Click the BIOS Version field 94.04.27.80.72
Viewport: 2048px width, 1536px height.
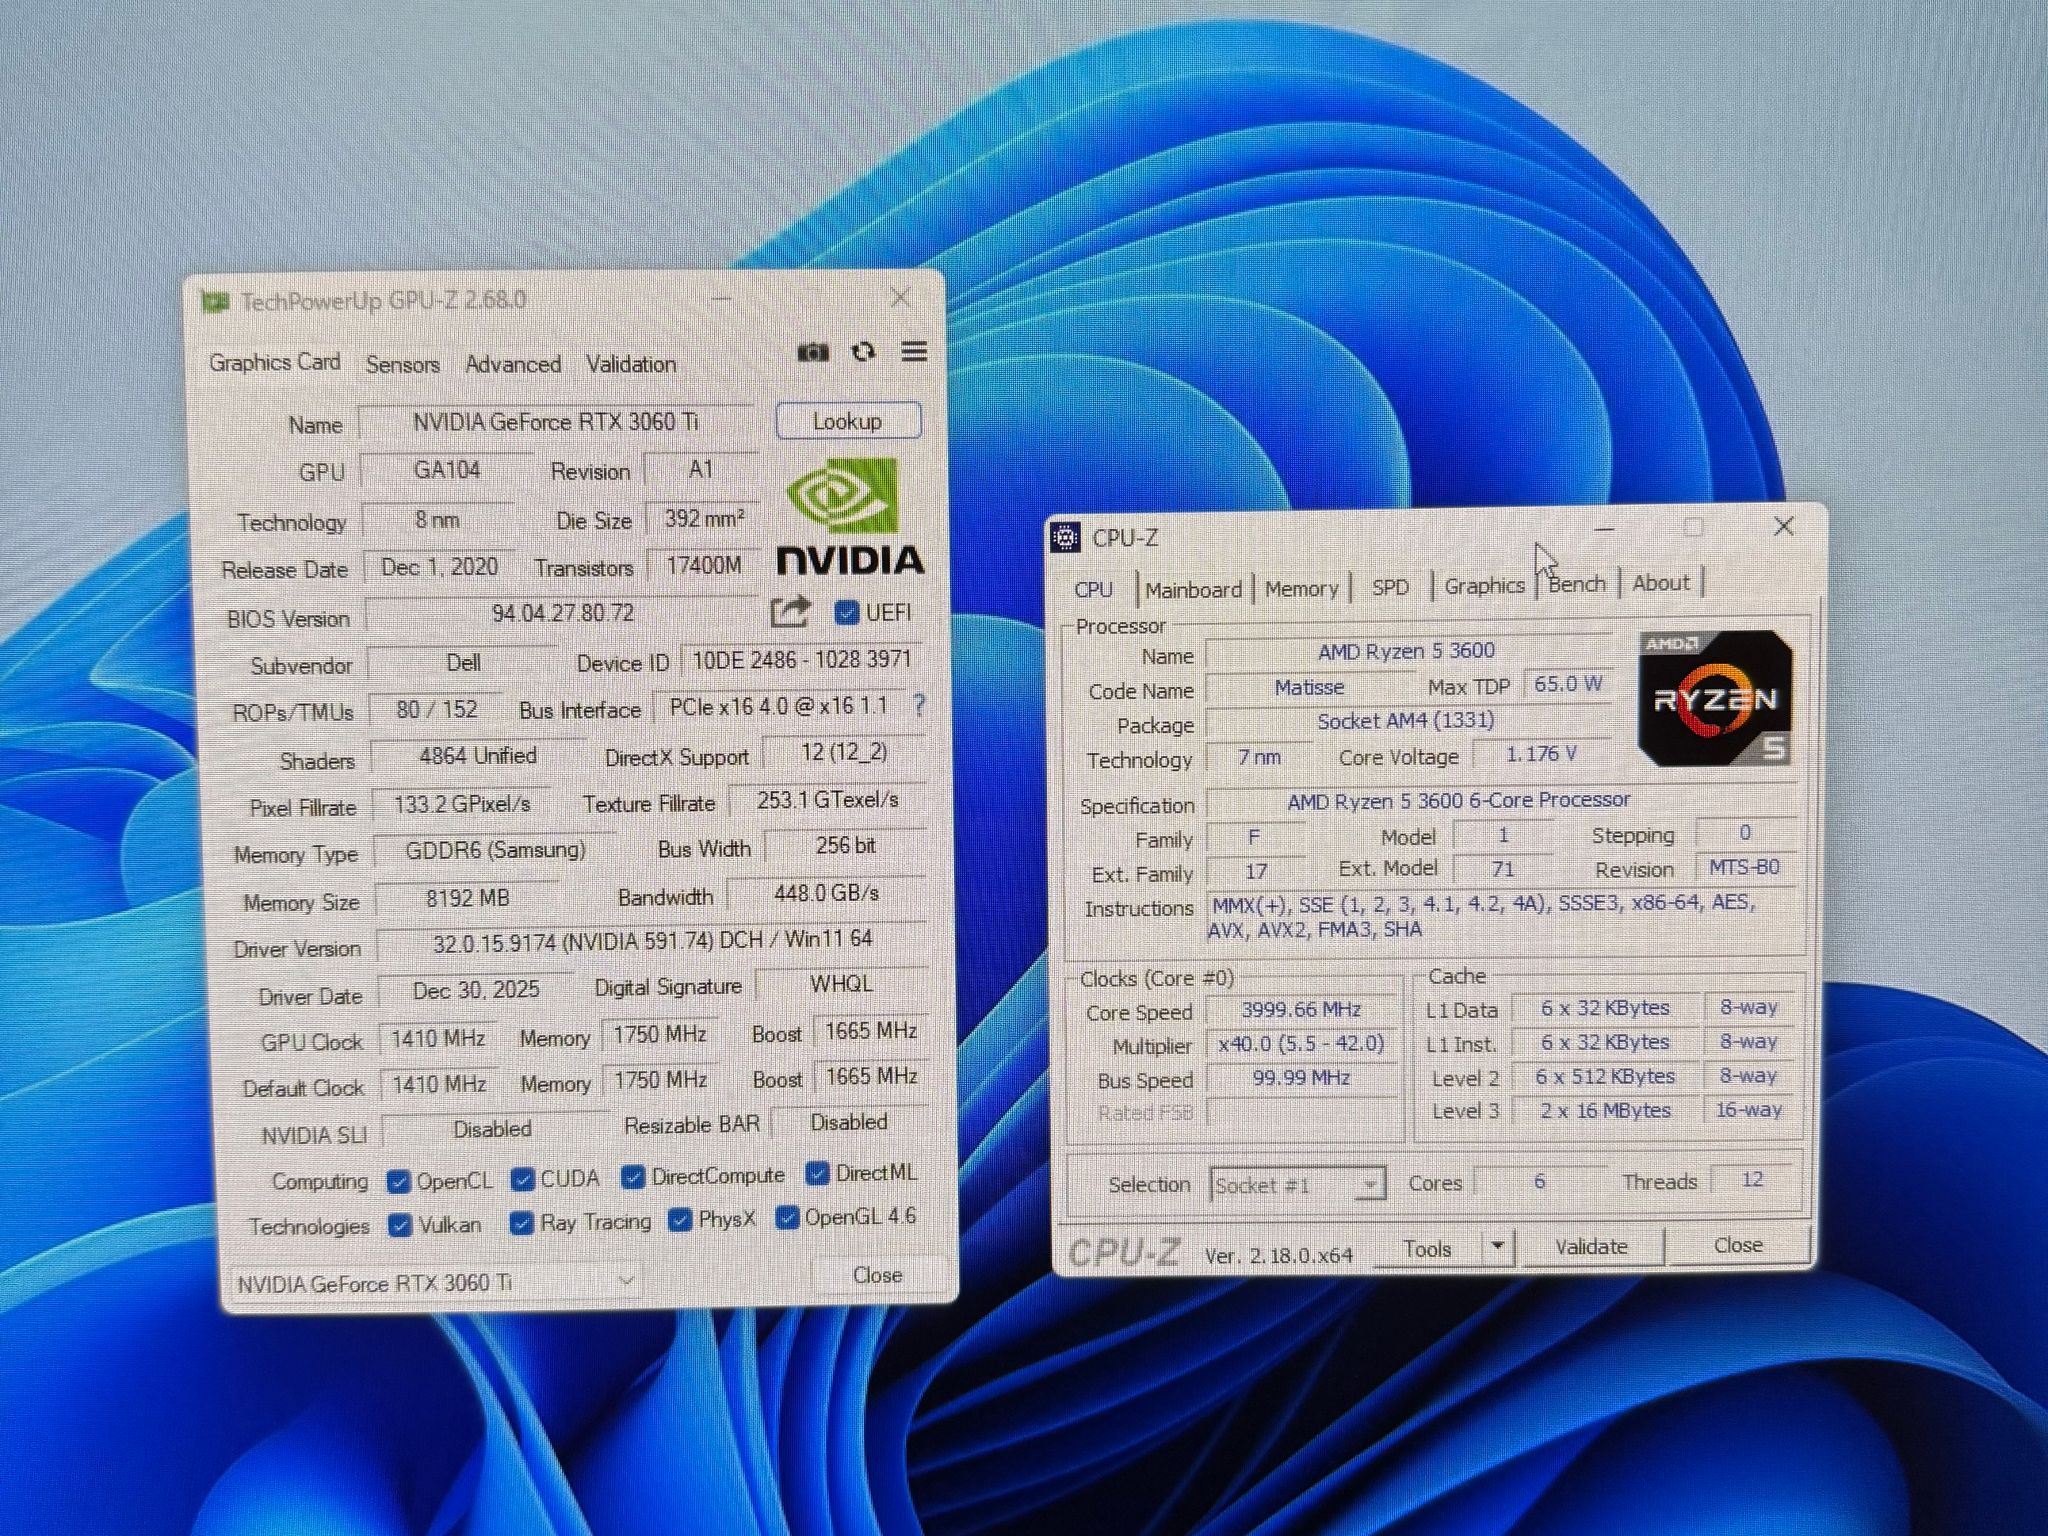click(563, 613)
